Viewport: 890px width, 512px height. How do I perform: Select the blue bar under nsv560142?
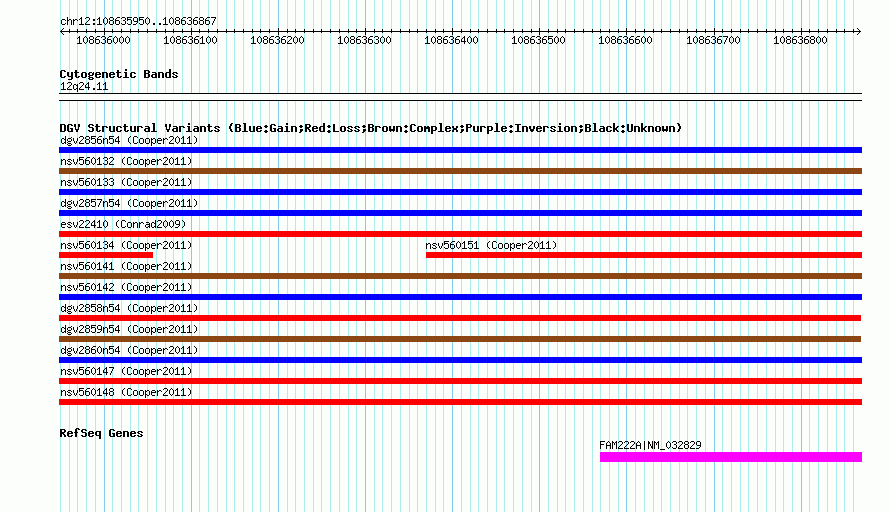tap(460, 297)
